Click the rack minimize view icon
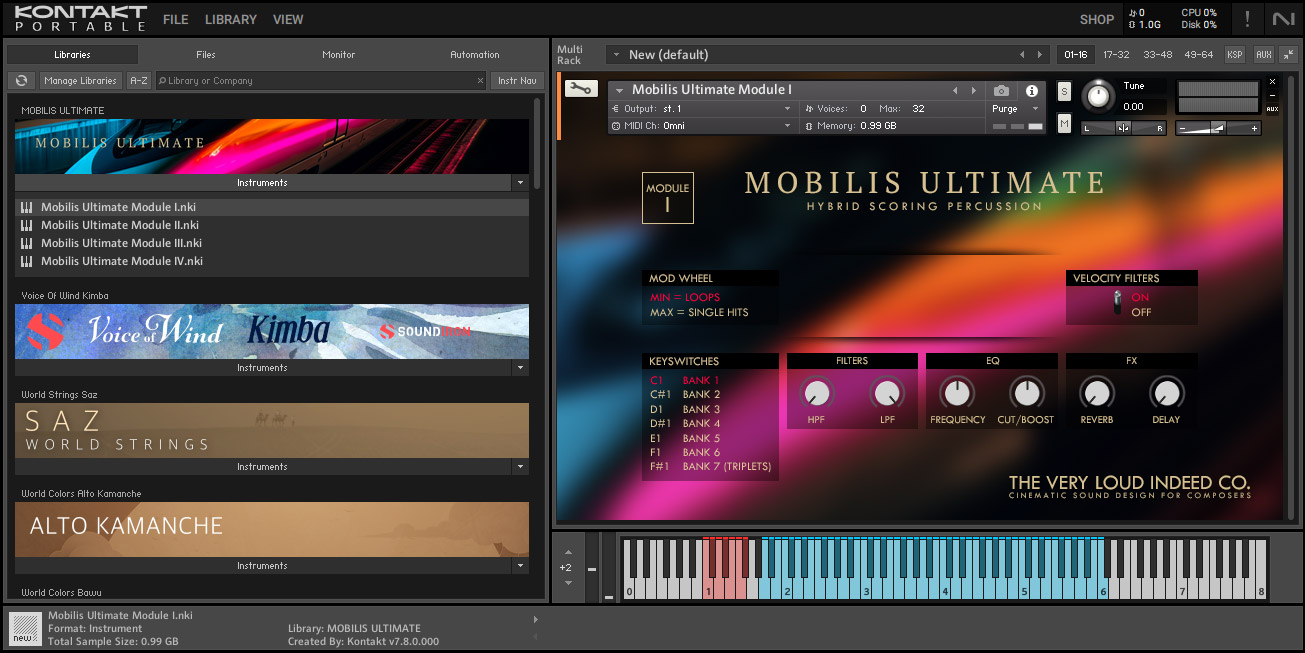This screenshot has width=1305, height=653. pyautogui.click(x=1287, y=55)
